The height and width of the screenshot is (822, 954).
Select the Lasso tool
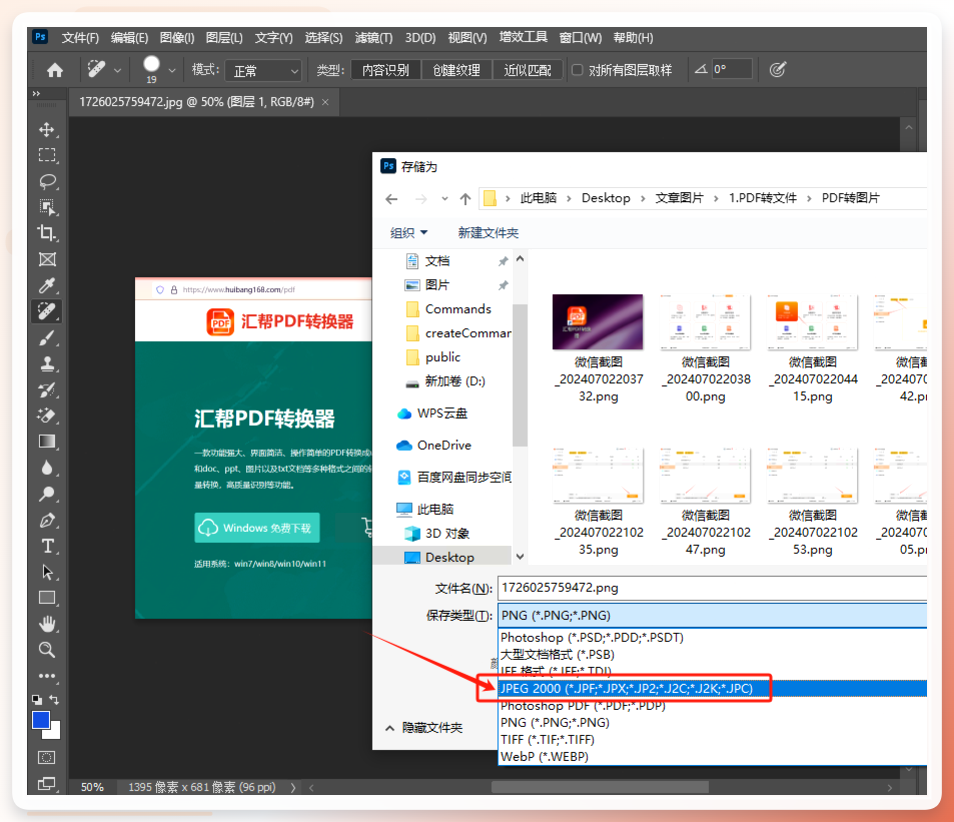(47, 181)
